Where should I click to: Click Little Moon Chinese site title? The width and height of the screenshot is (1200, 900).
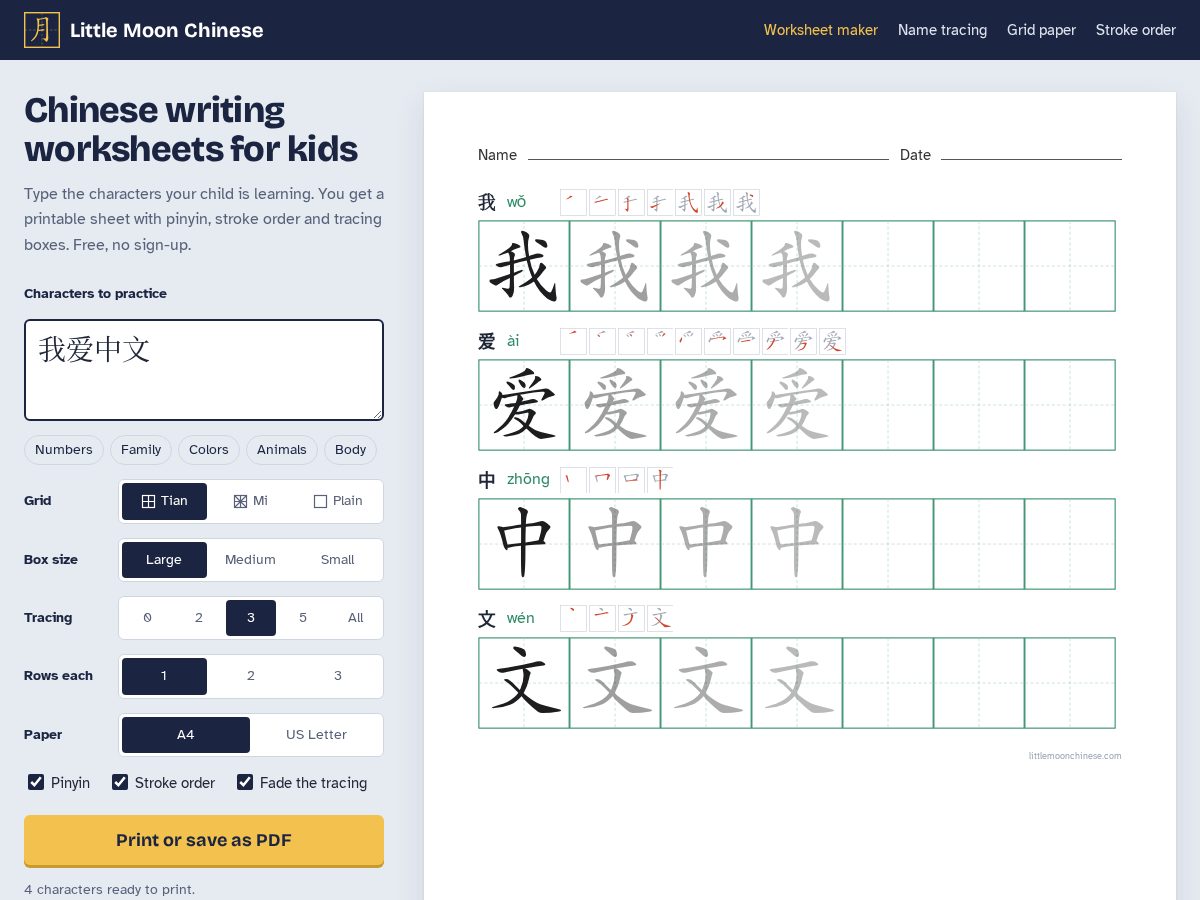pyautogui.click(x=167, y=30)
